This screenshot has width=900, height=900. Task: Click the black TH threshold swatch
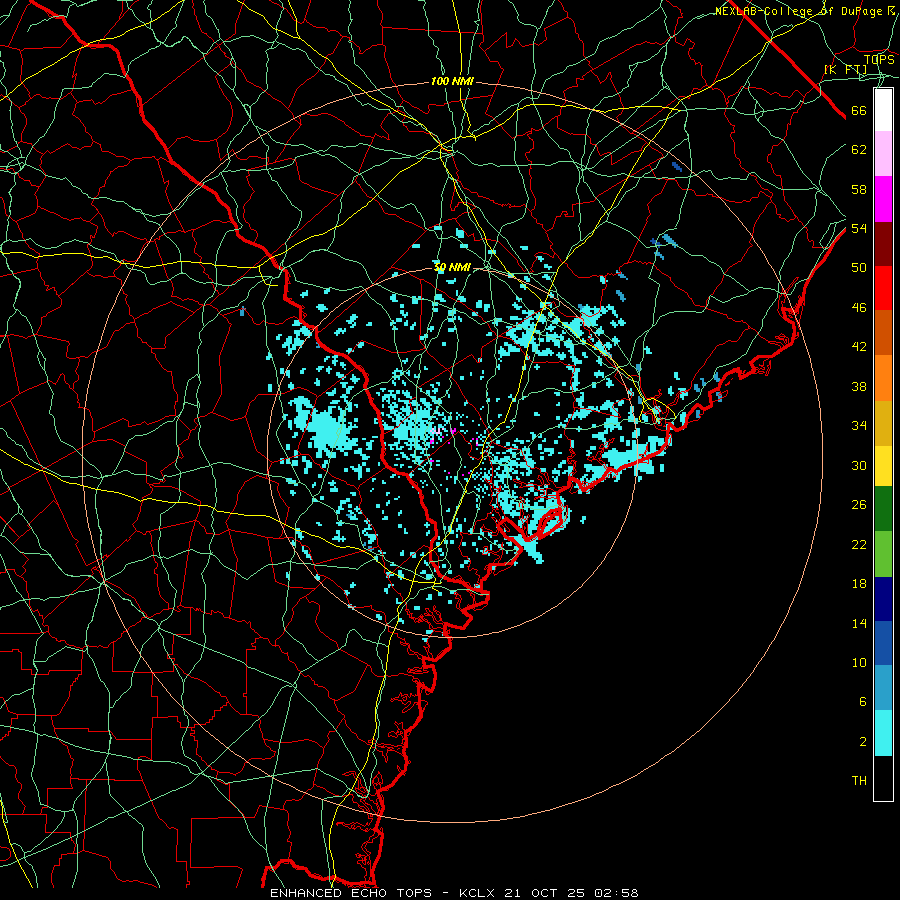883,778
